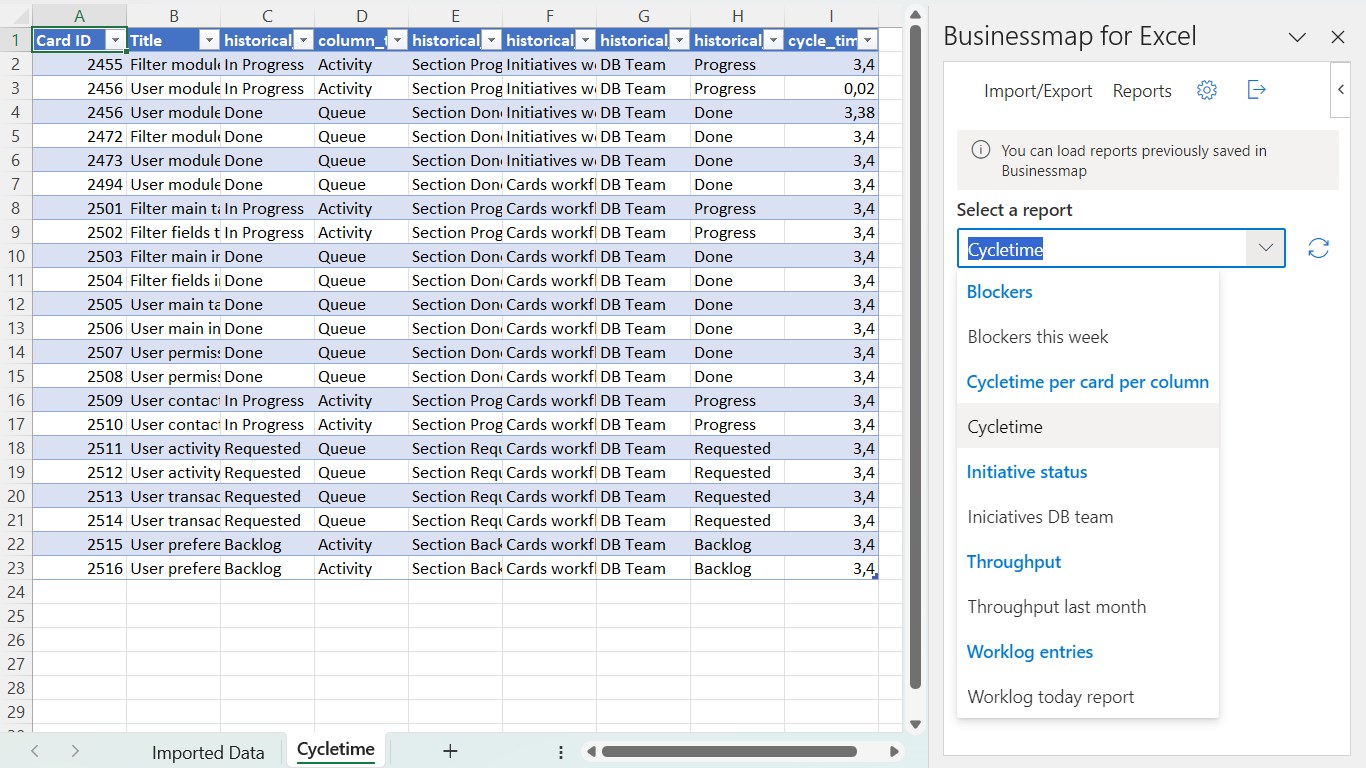Click the info icon in the reports notice
Screen dimensions: 1366x768
(982, 150)
